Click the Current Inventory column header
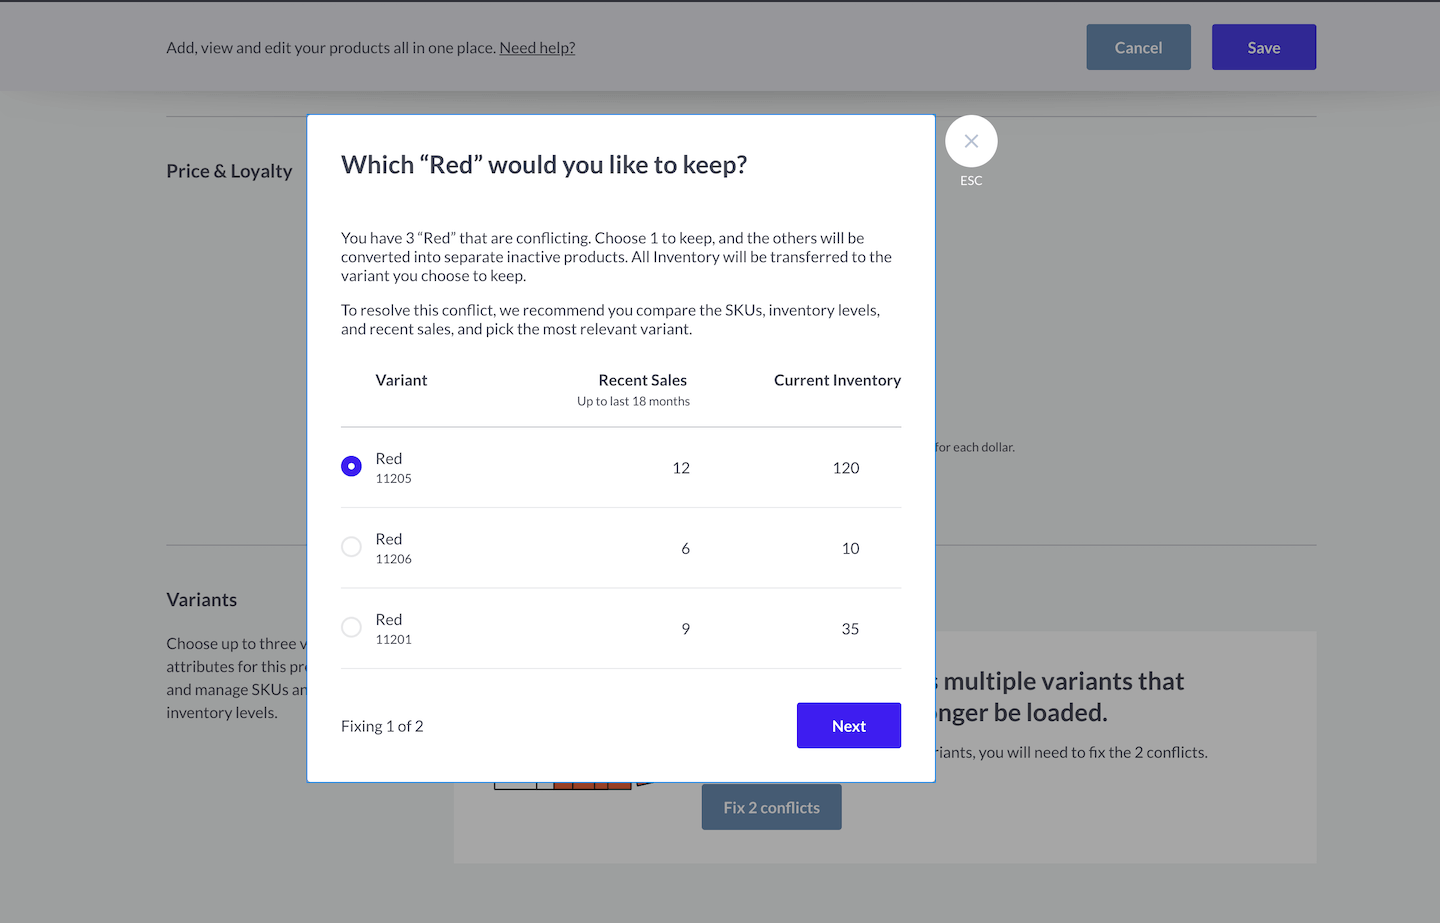Image resolution: width=1440 pixels, height=923 pixels. click(x=837, y=381)
